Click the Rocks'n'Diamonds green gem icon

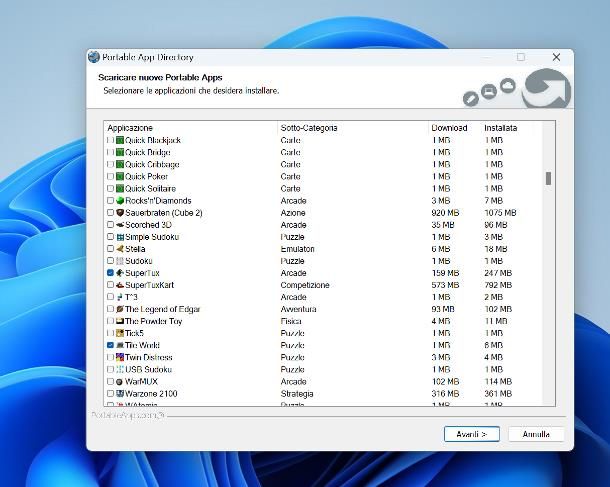(120, 201)
